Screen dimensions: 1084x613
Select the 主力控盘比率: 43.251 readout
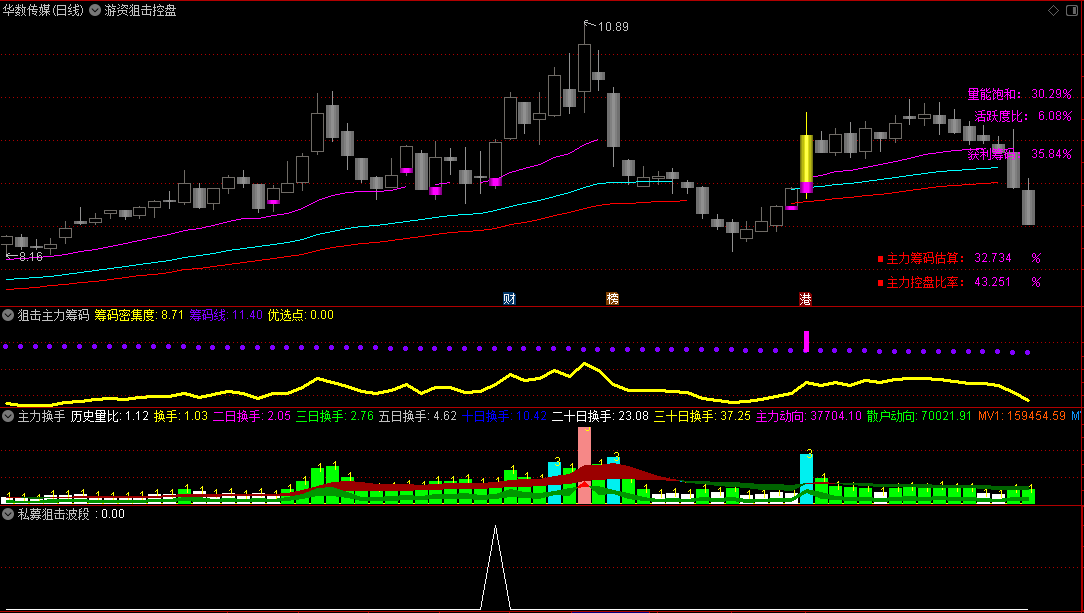tap(949, 282)
